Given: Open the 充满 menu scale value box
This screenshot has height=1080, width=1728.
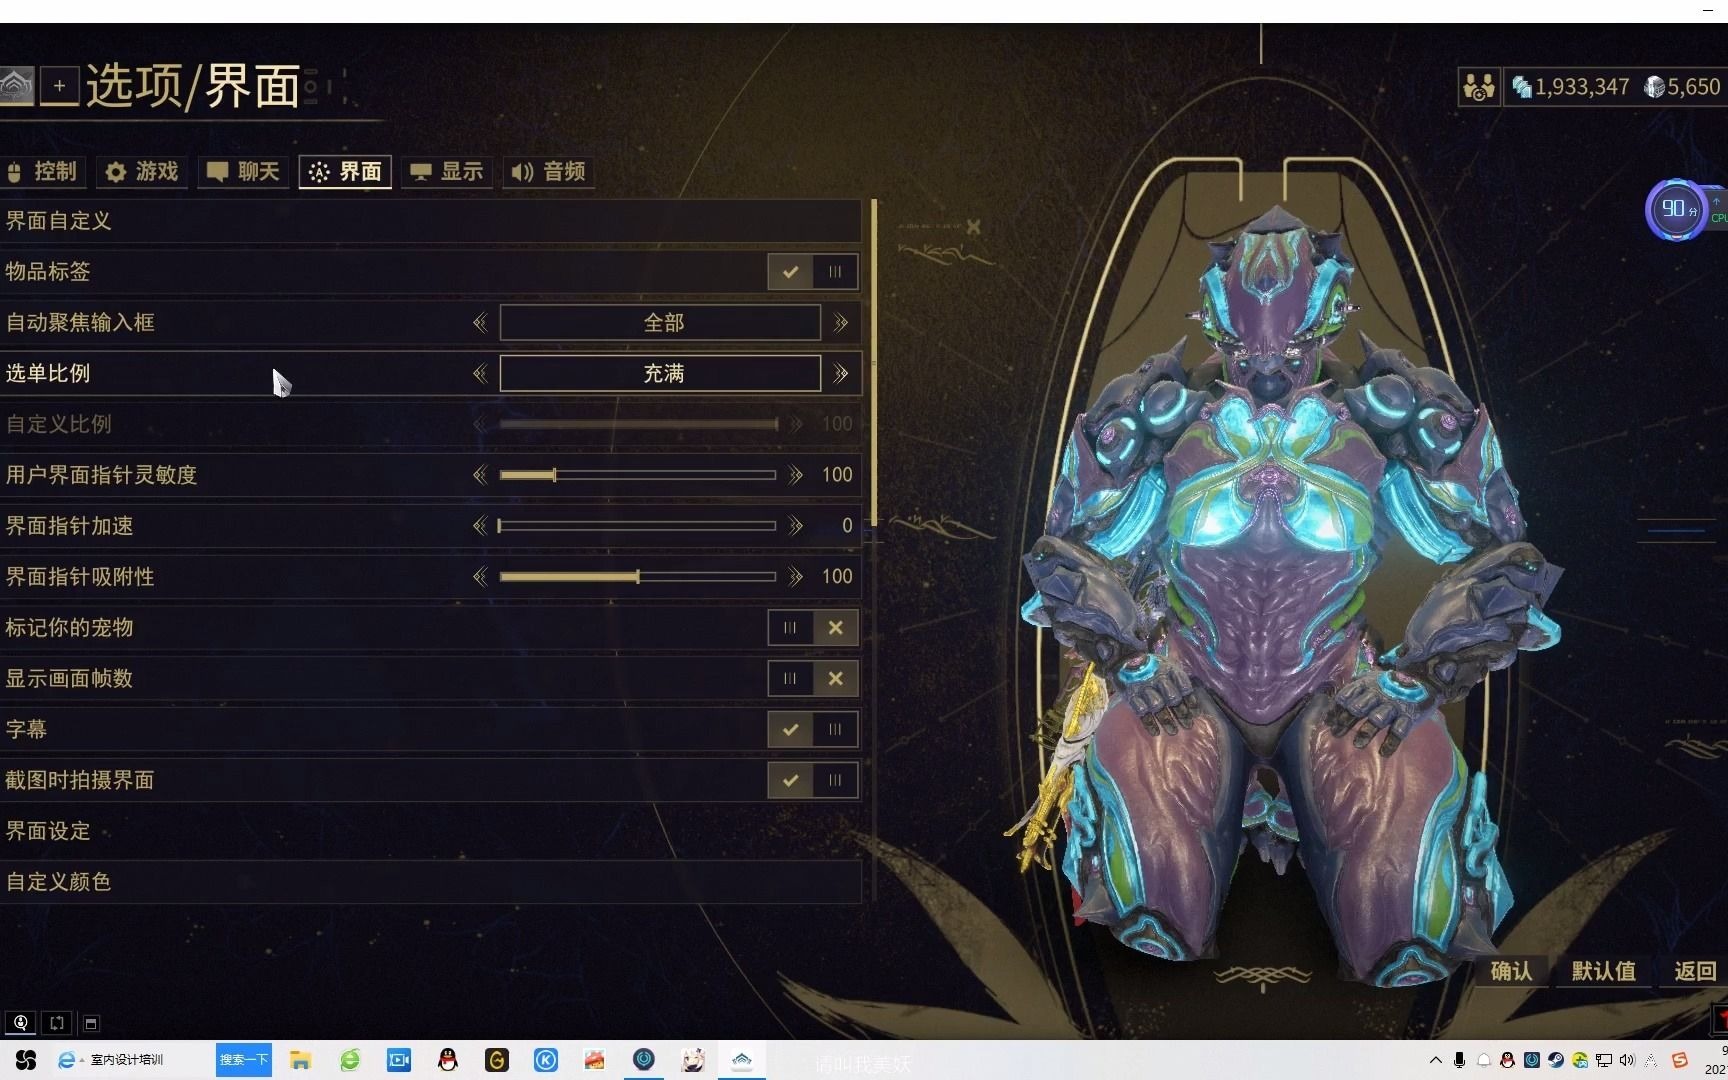Looking at the screenshot, I should pos(660,374).
